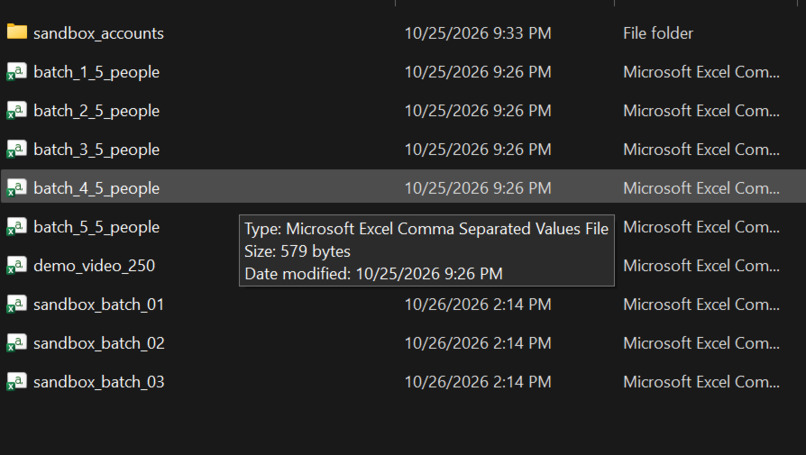Click the sandbox_batch_01 CSV file icon
The image size is (806, 455).
(x=16, y=304)
